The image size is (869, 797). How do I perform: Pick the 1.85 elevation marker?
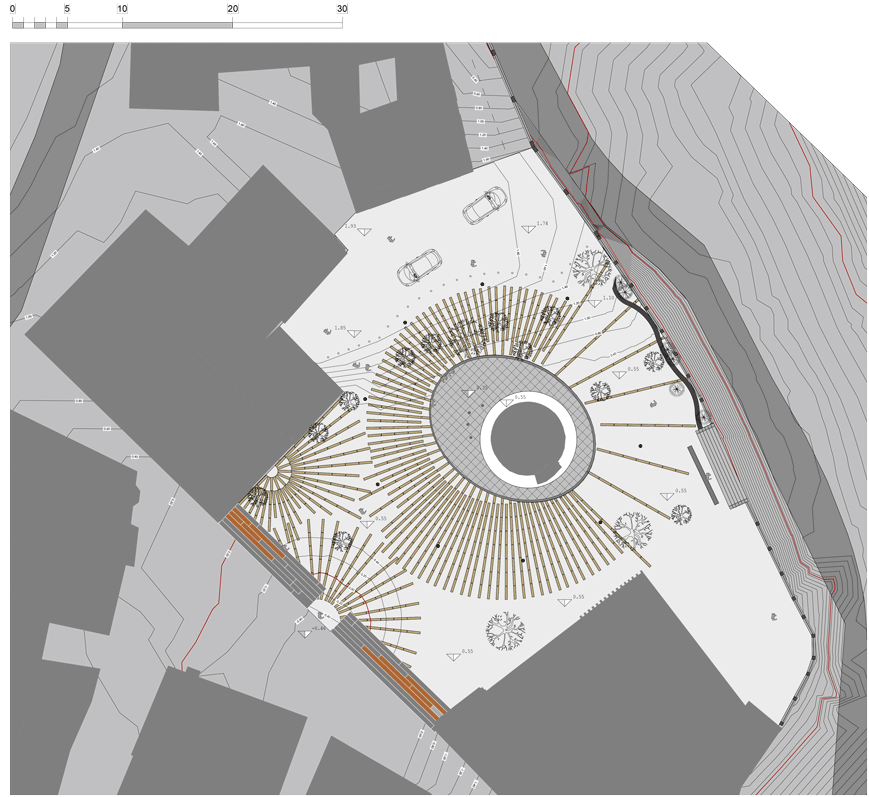tap(353, 330)
